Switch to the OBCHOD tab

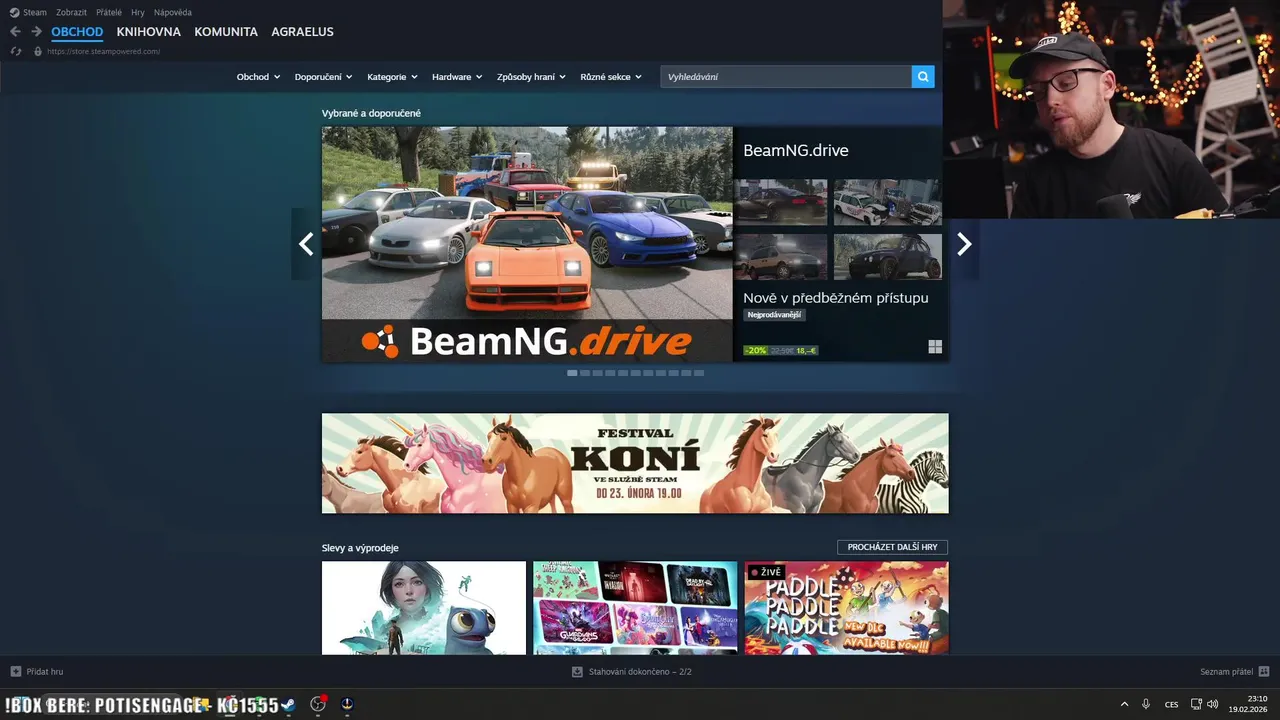pyautogui.click(x=77, y=32)
